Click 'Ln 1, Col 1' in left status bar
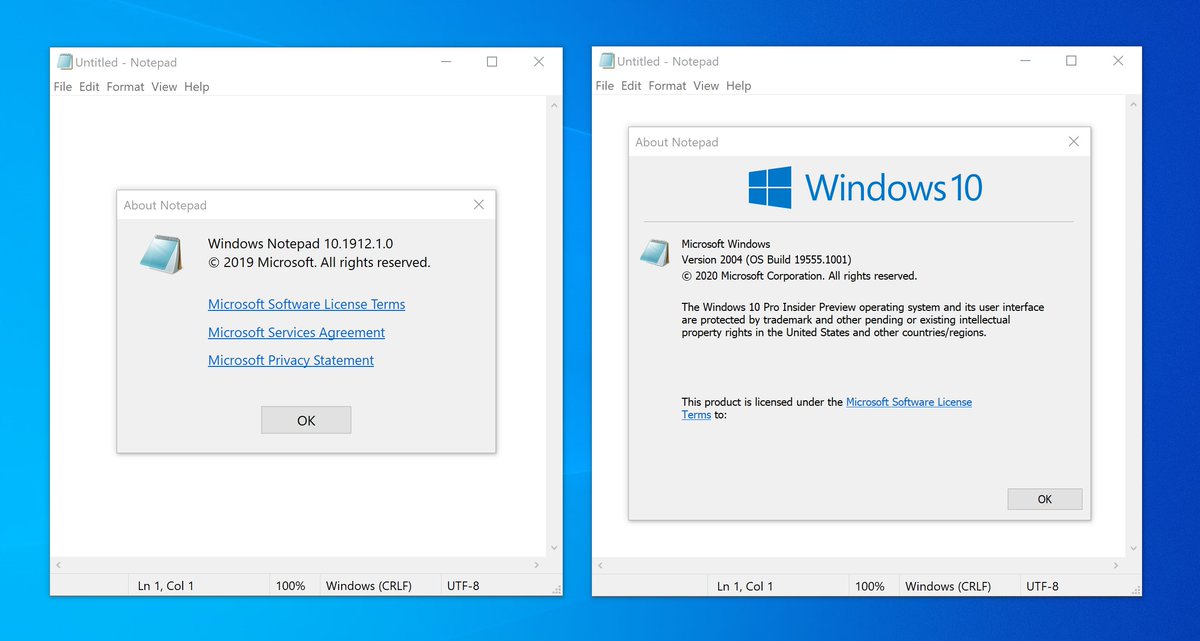 click(166, 586)
